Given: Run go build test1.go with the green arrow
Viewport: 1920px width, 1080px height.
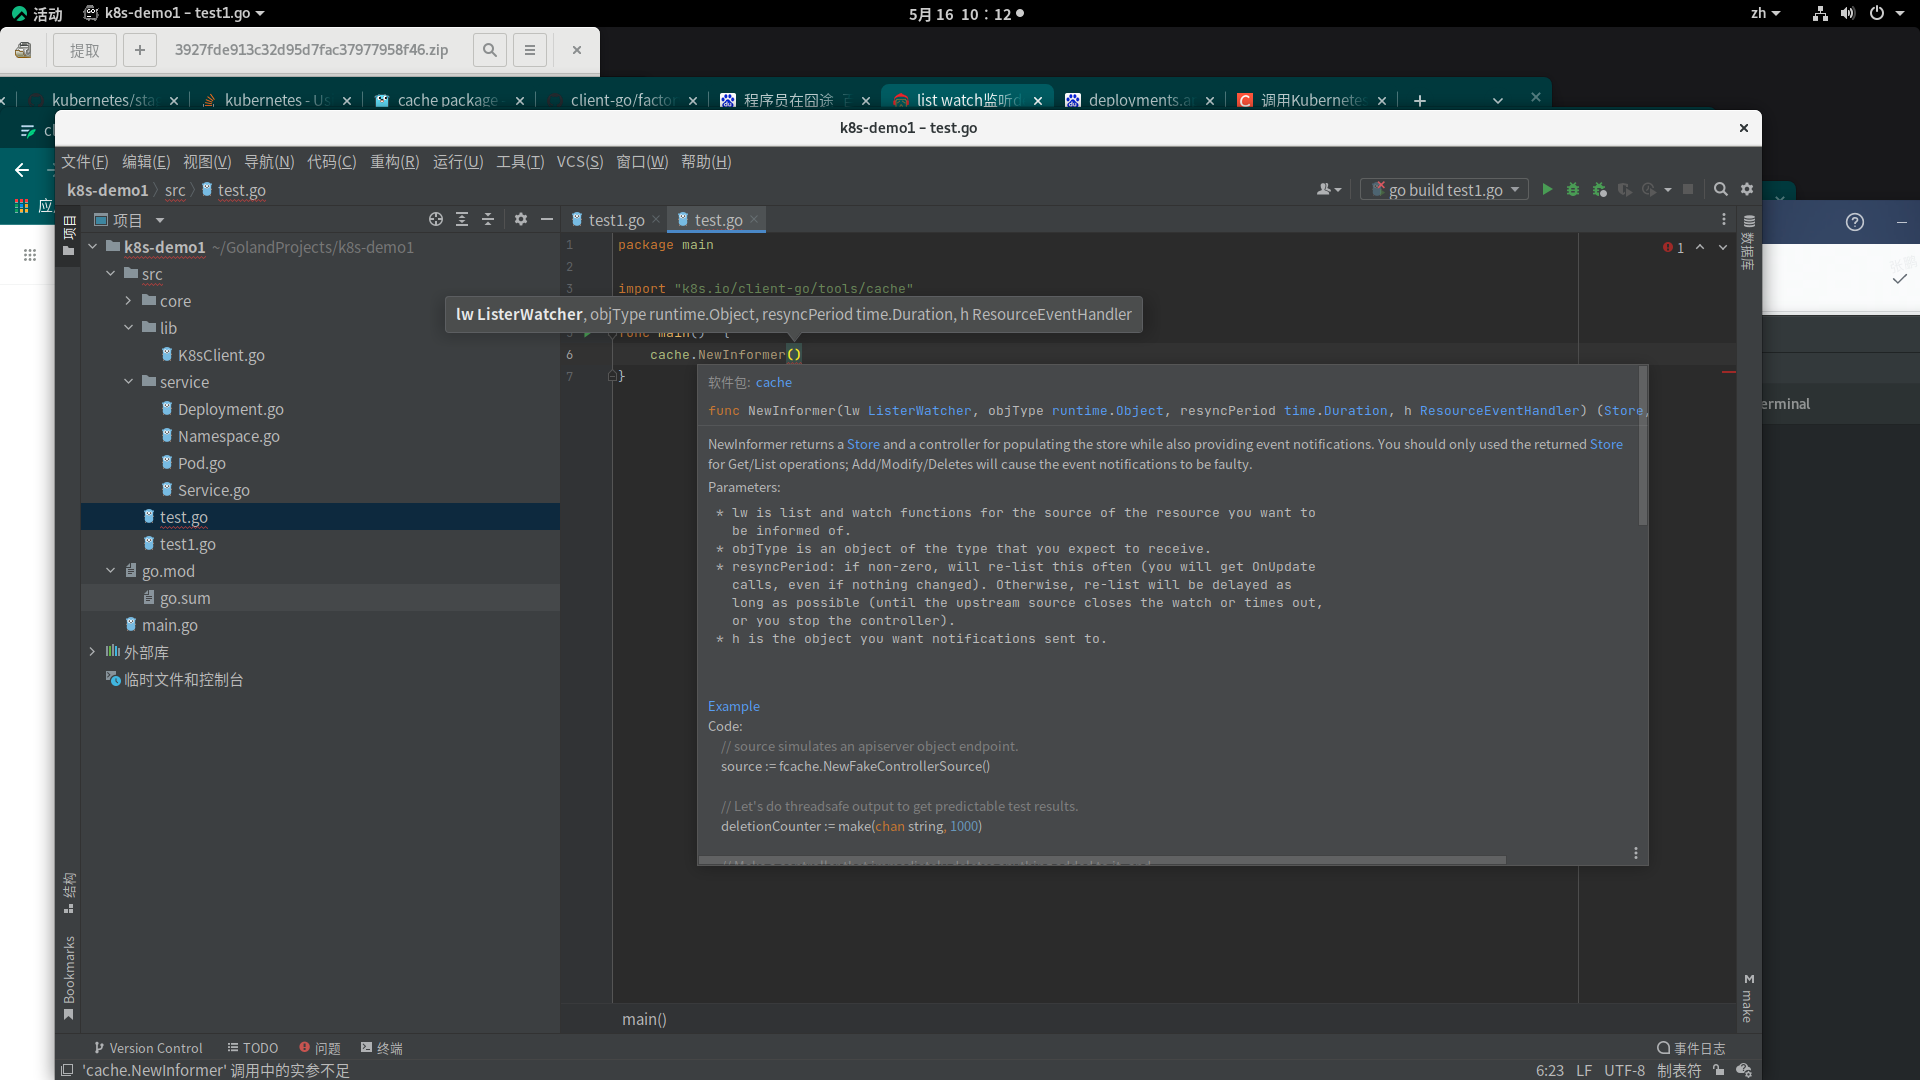Looking at the screenshot, I should 1546,189.
